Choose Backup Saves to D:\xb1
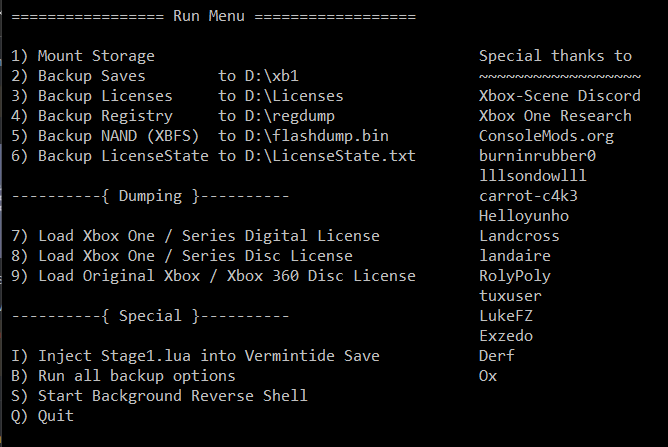The width and height of the screenshot is (668, 447). click(155, 76)
